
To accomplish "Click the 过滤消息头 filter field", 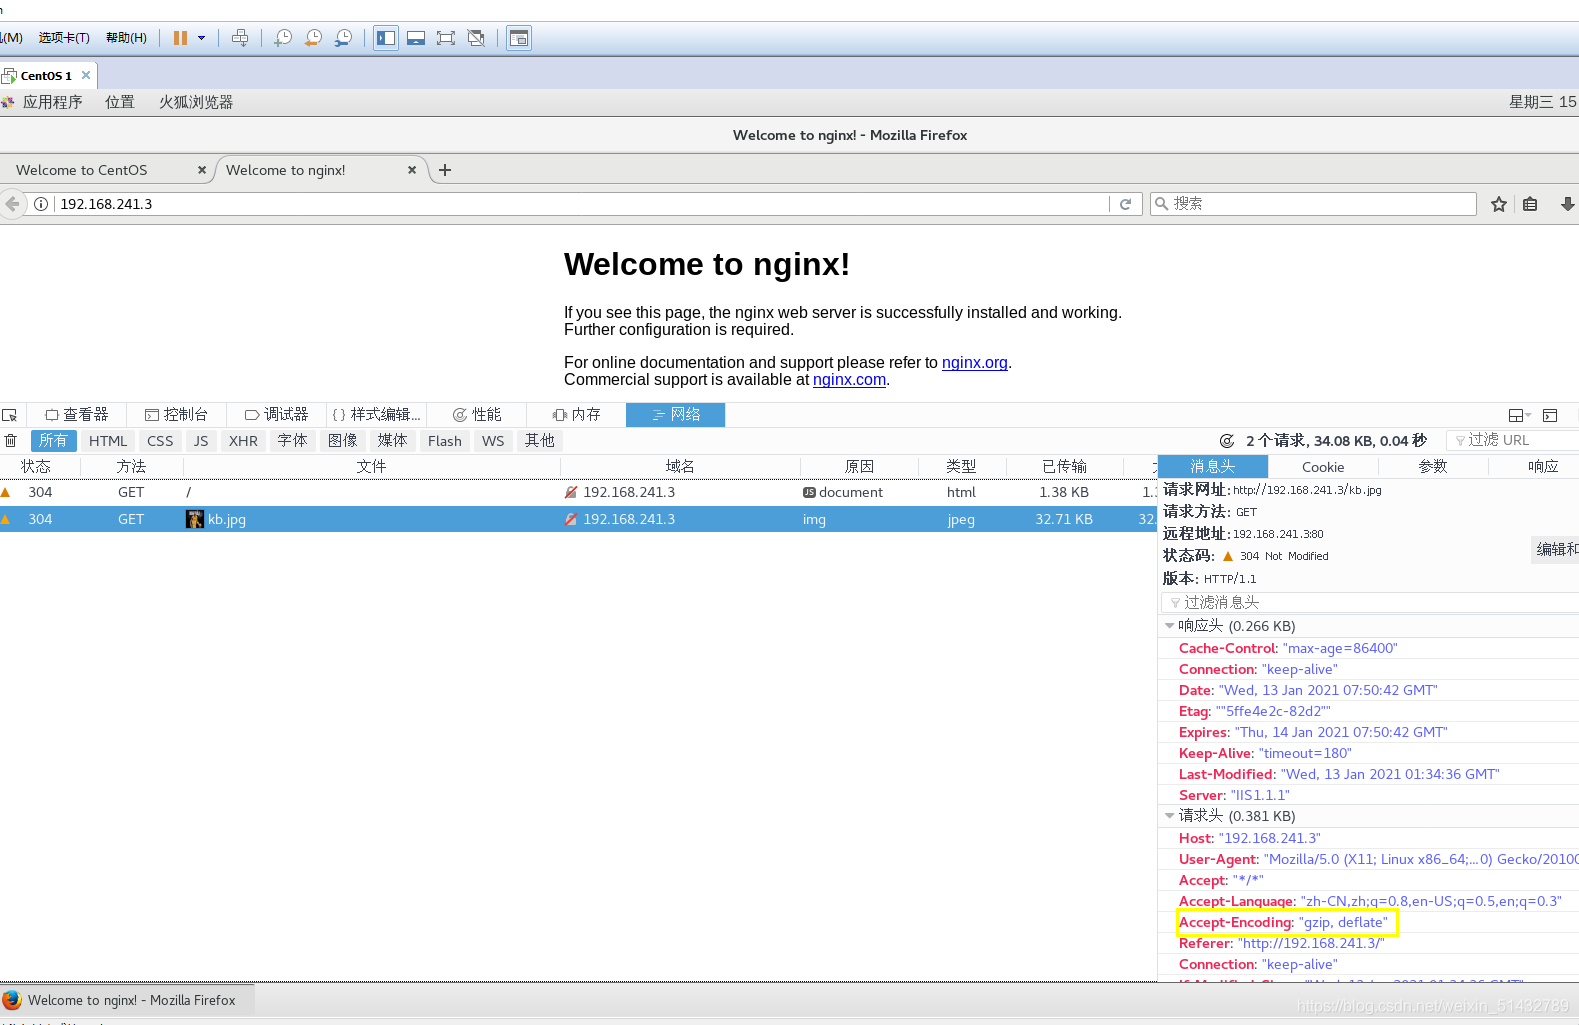I will tap(1370, 602).
